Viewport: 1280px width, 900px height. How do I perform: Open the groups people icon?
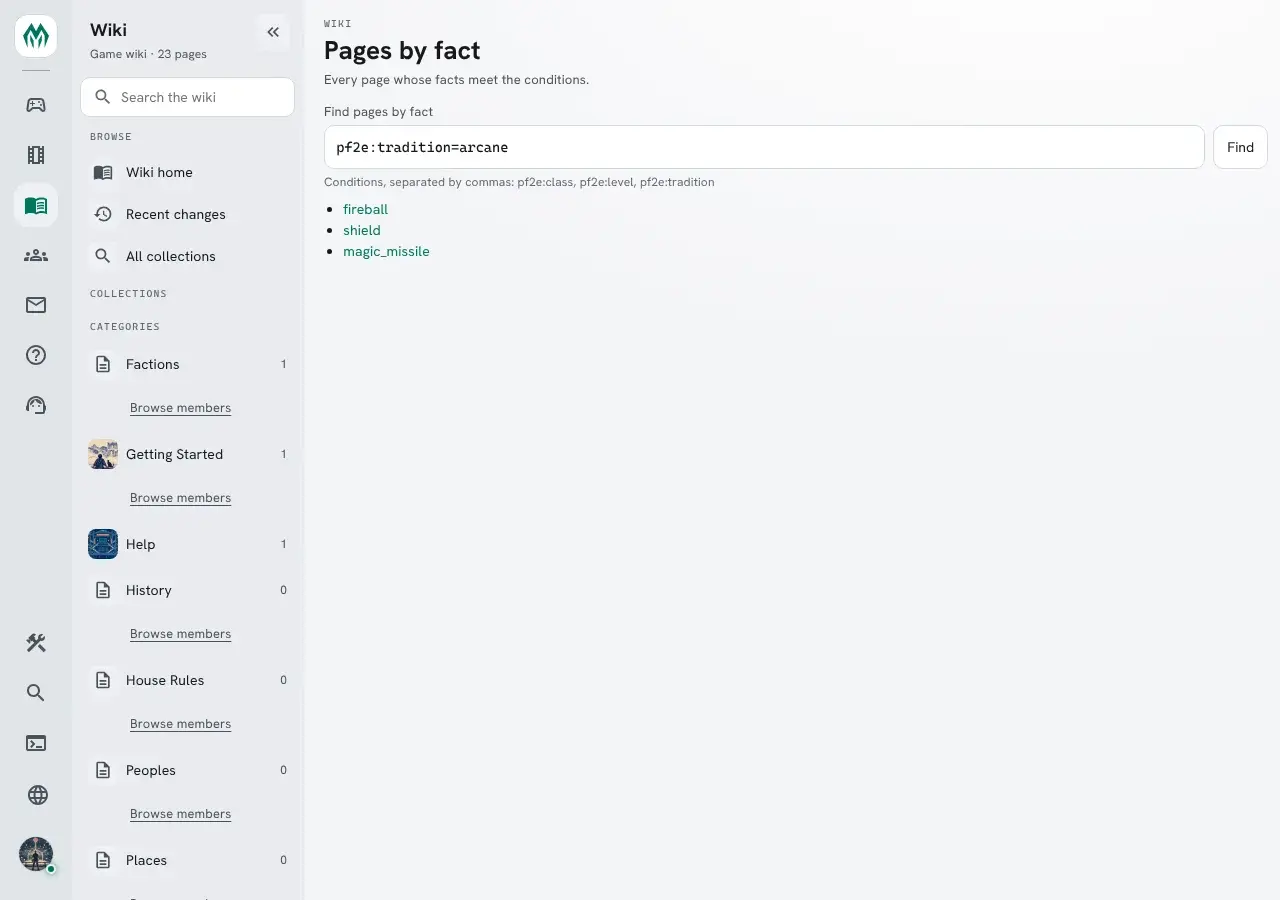(36, 255)
